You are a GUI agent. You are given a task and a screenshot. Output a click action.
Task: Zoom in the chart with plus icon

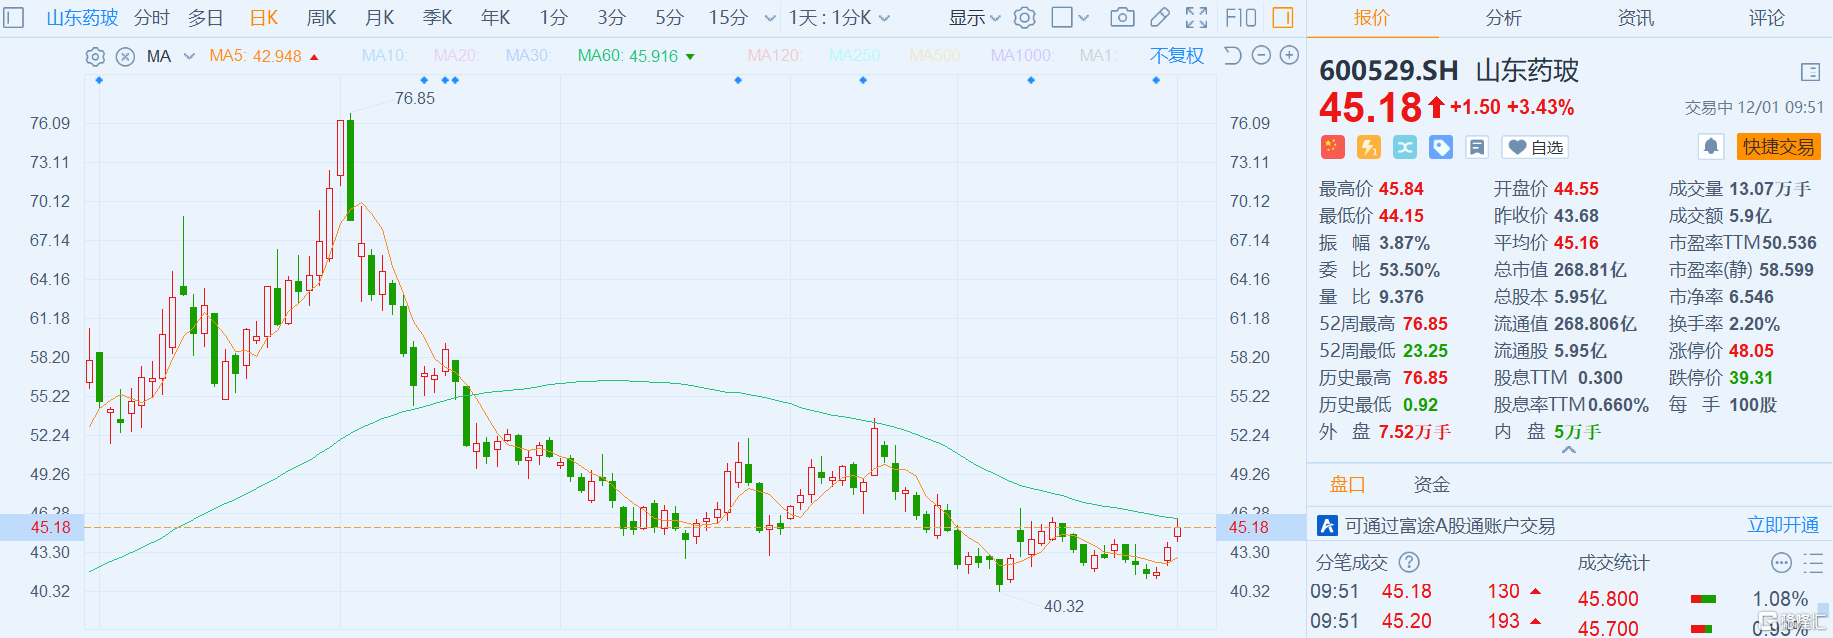[1290, 56]
